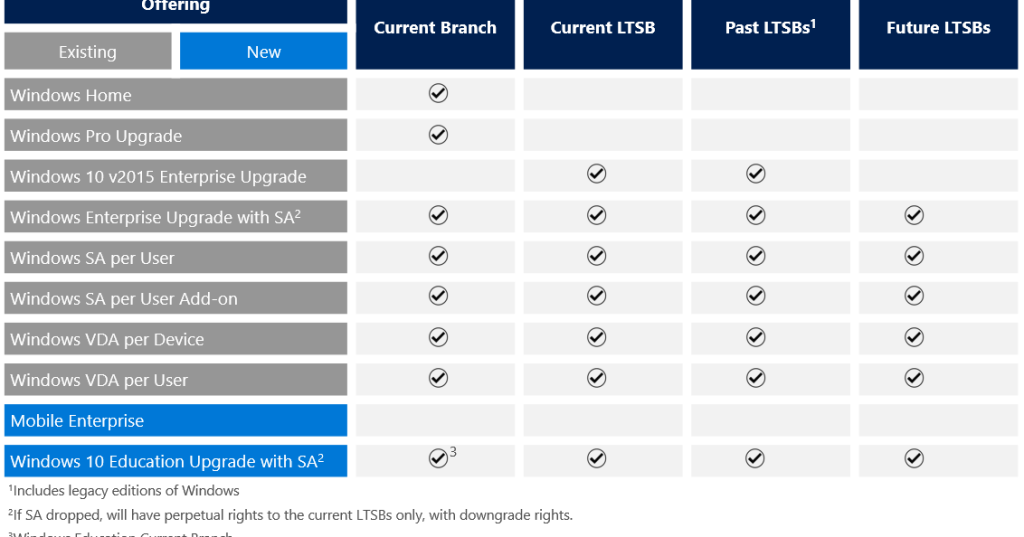The image size is (1024, 537).
Task: Click the Future LTSBs column header
Action: pyautogui.click(x=938, y=28)
